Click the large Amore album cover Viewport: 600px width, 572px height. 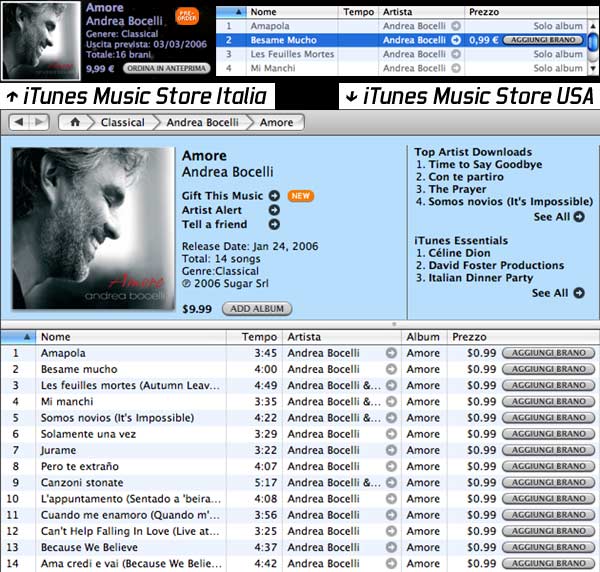[91, 229]
